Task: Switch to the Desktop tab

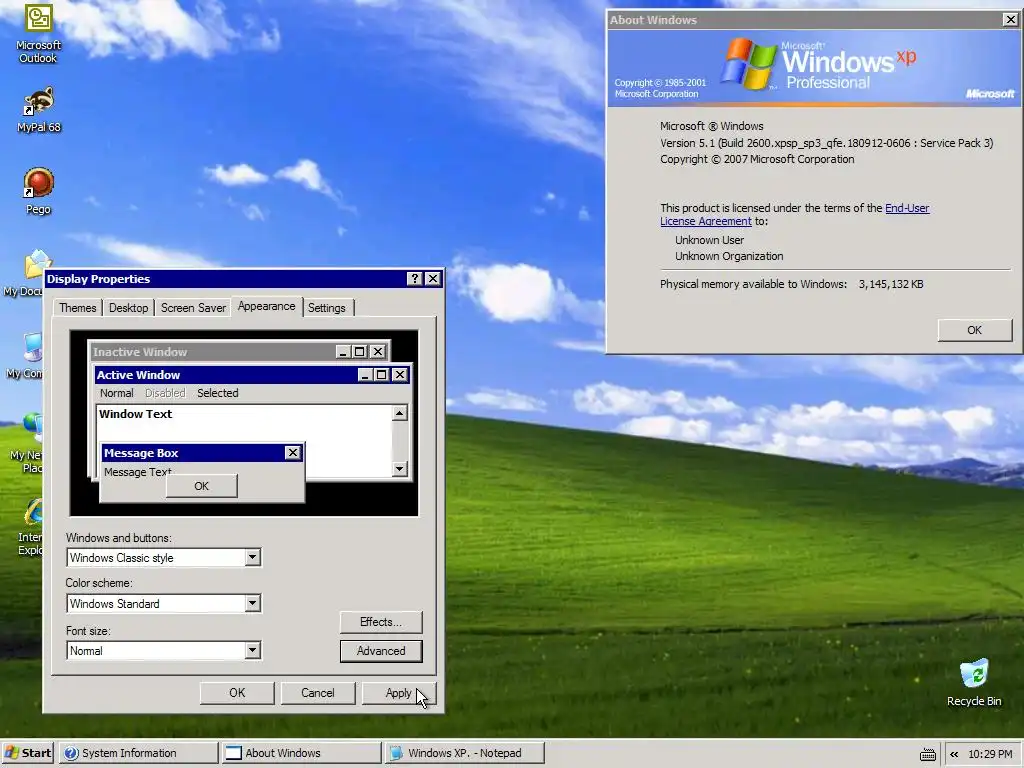Action: point(128,308)
